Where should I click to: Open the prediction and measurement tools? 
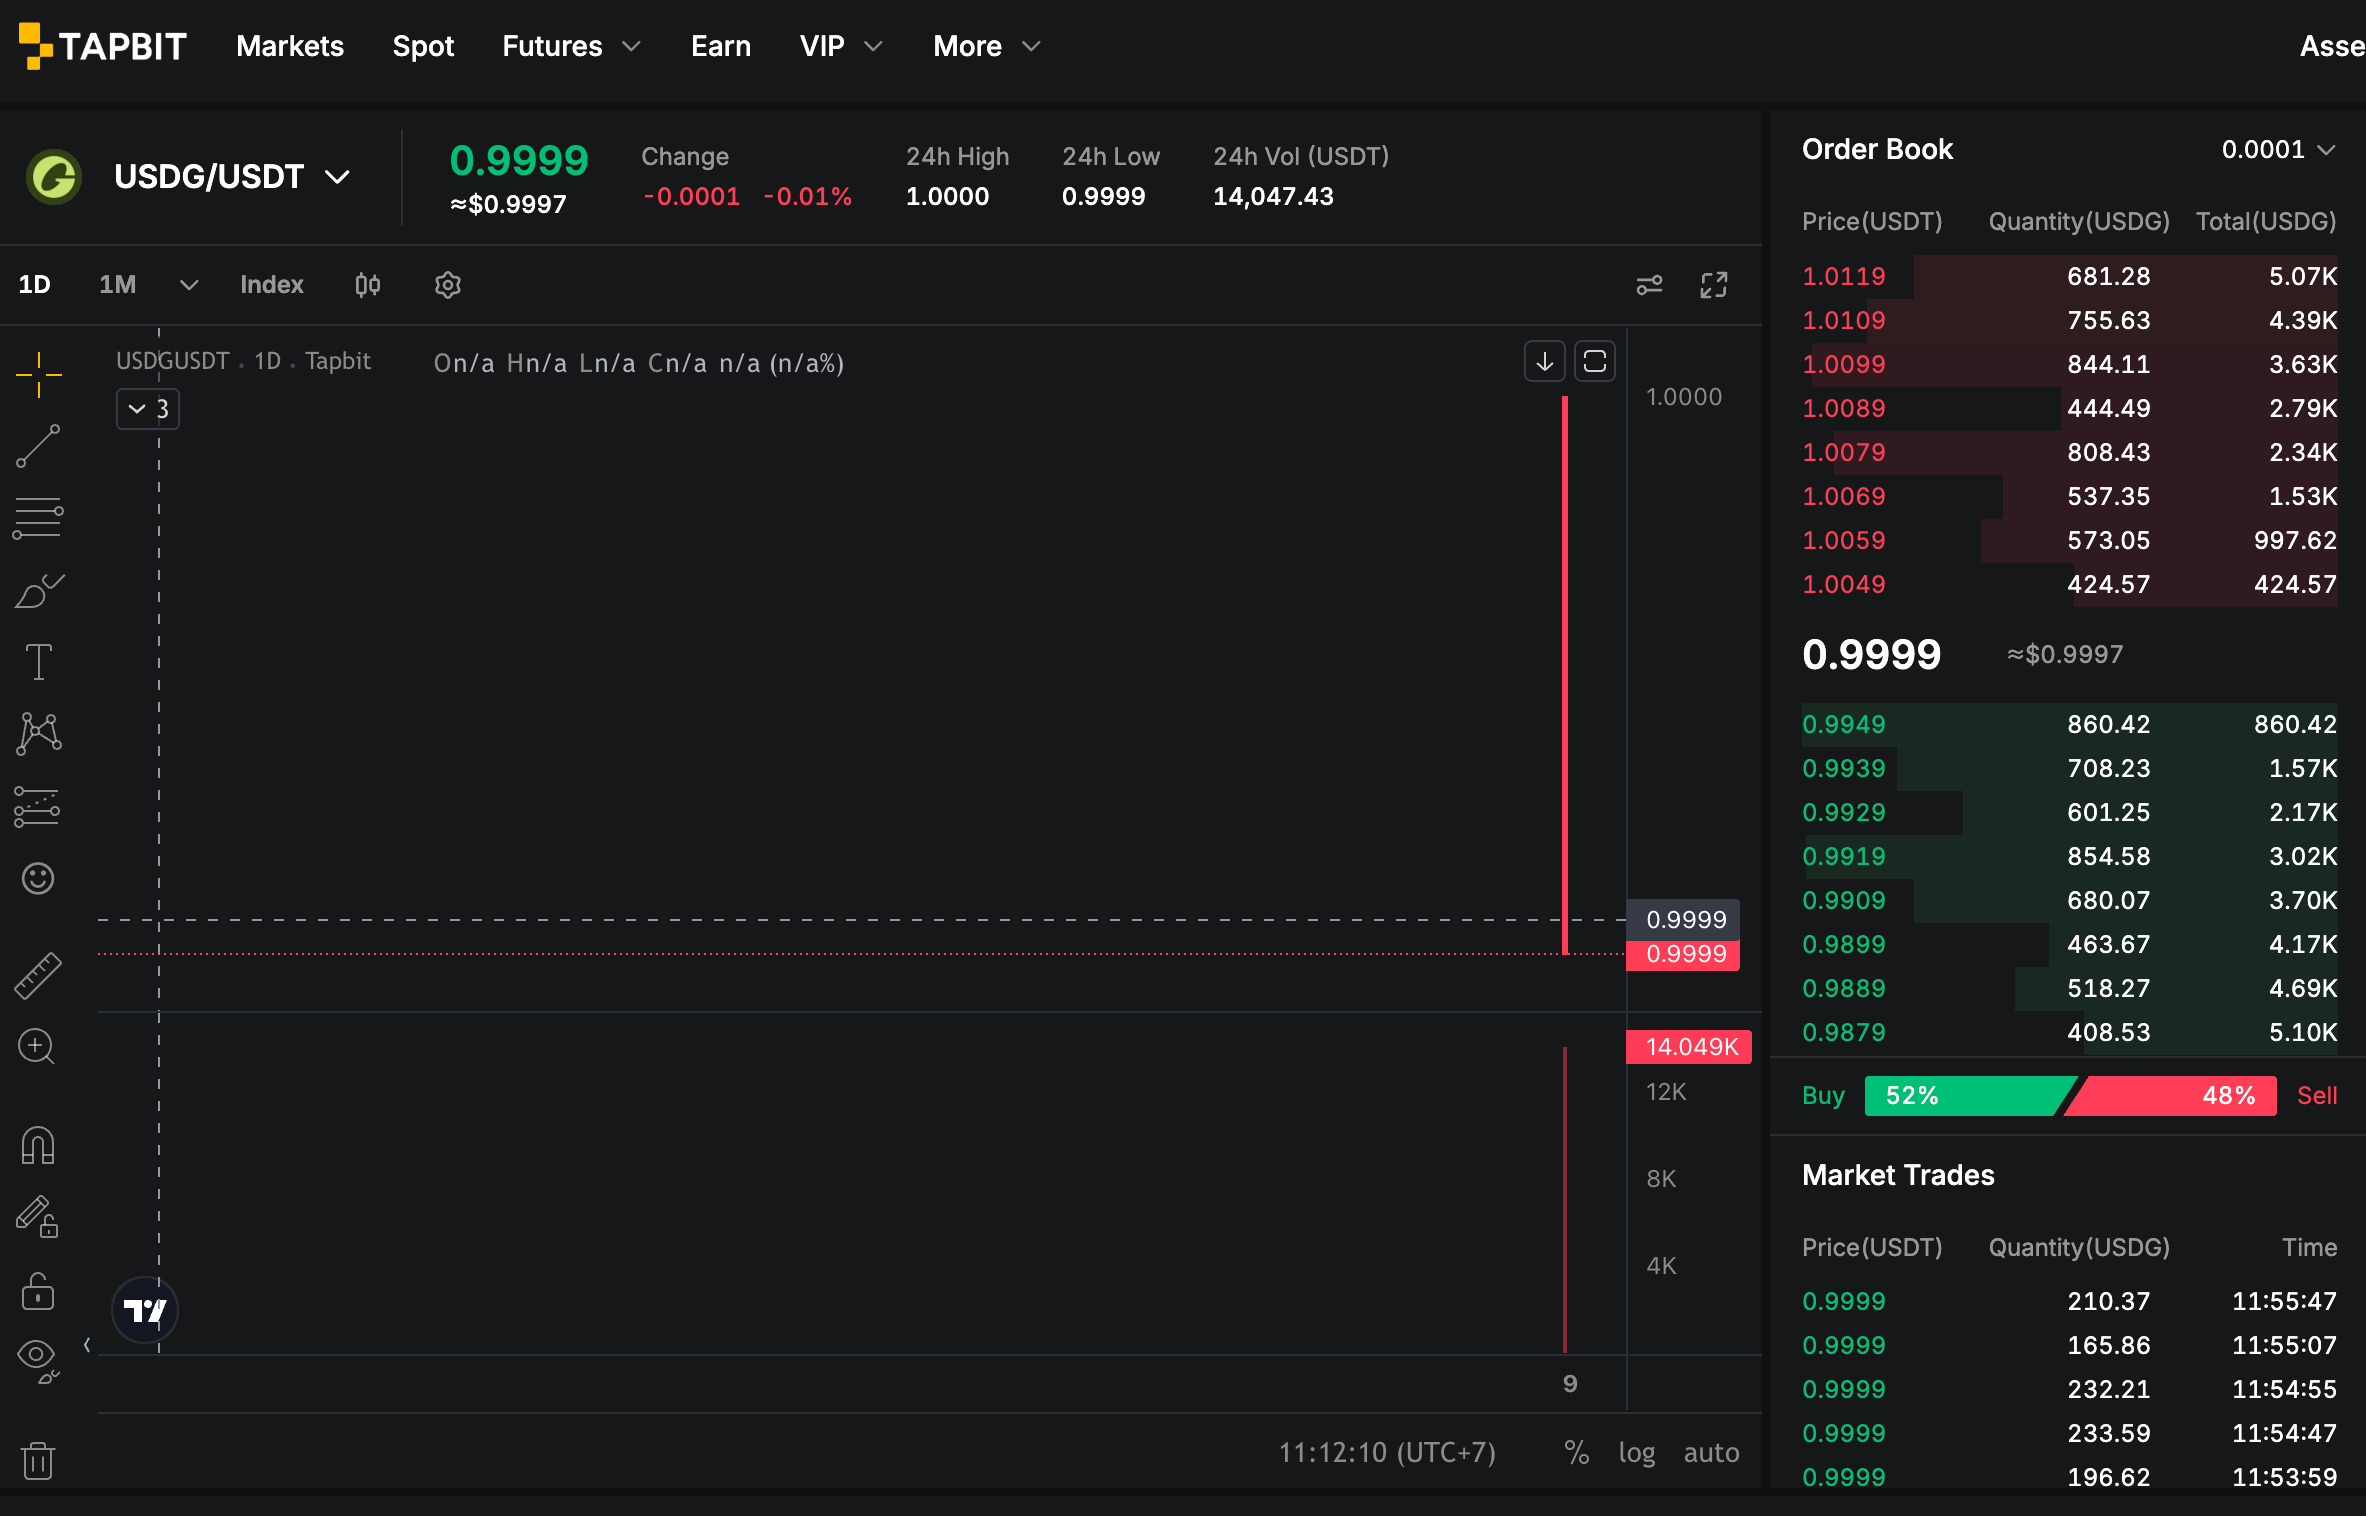tap(39, 806)
